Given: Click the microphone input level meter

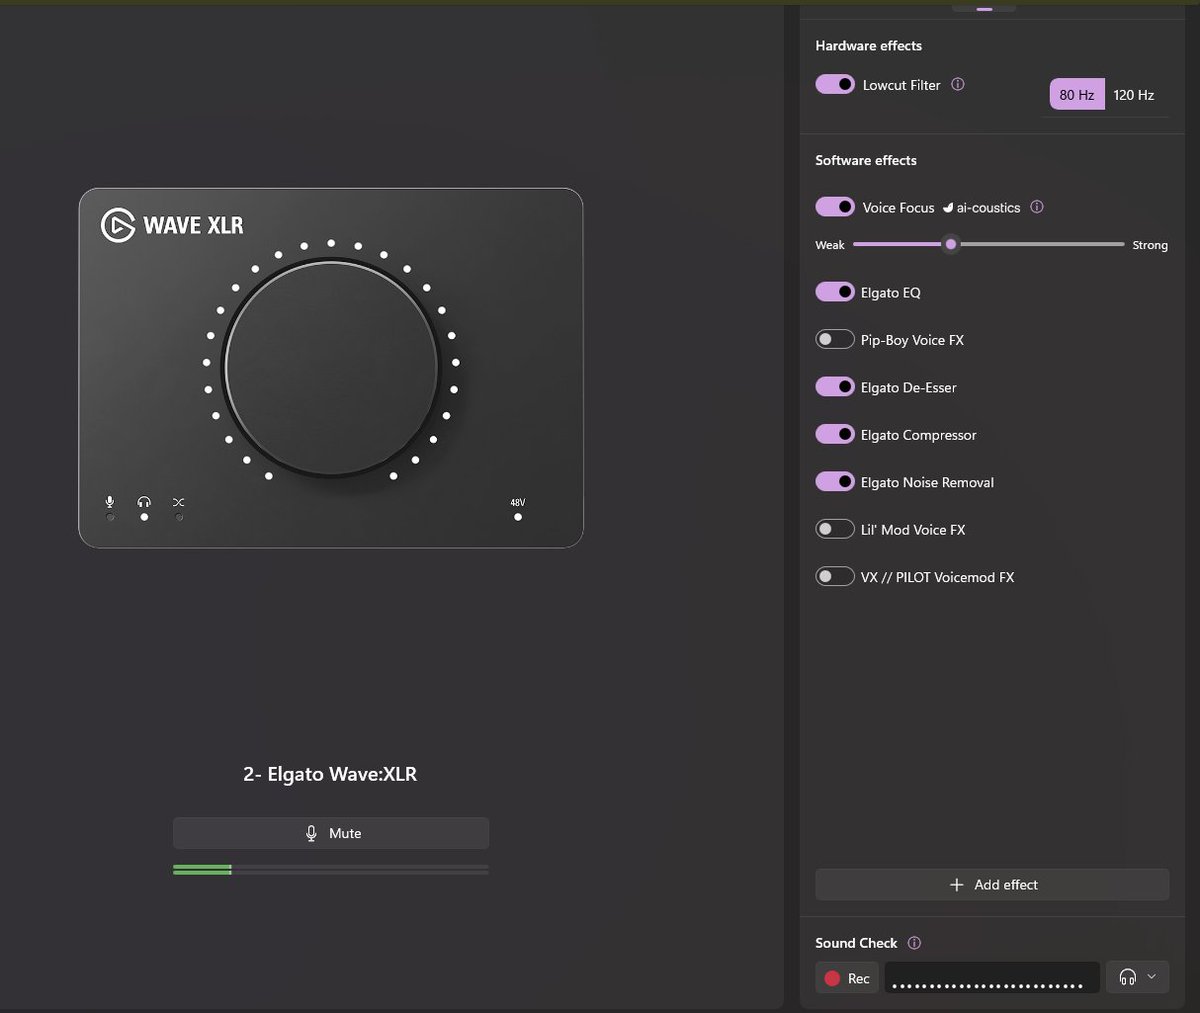Looking at the screenshot, I should [x=331, y=870].
